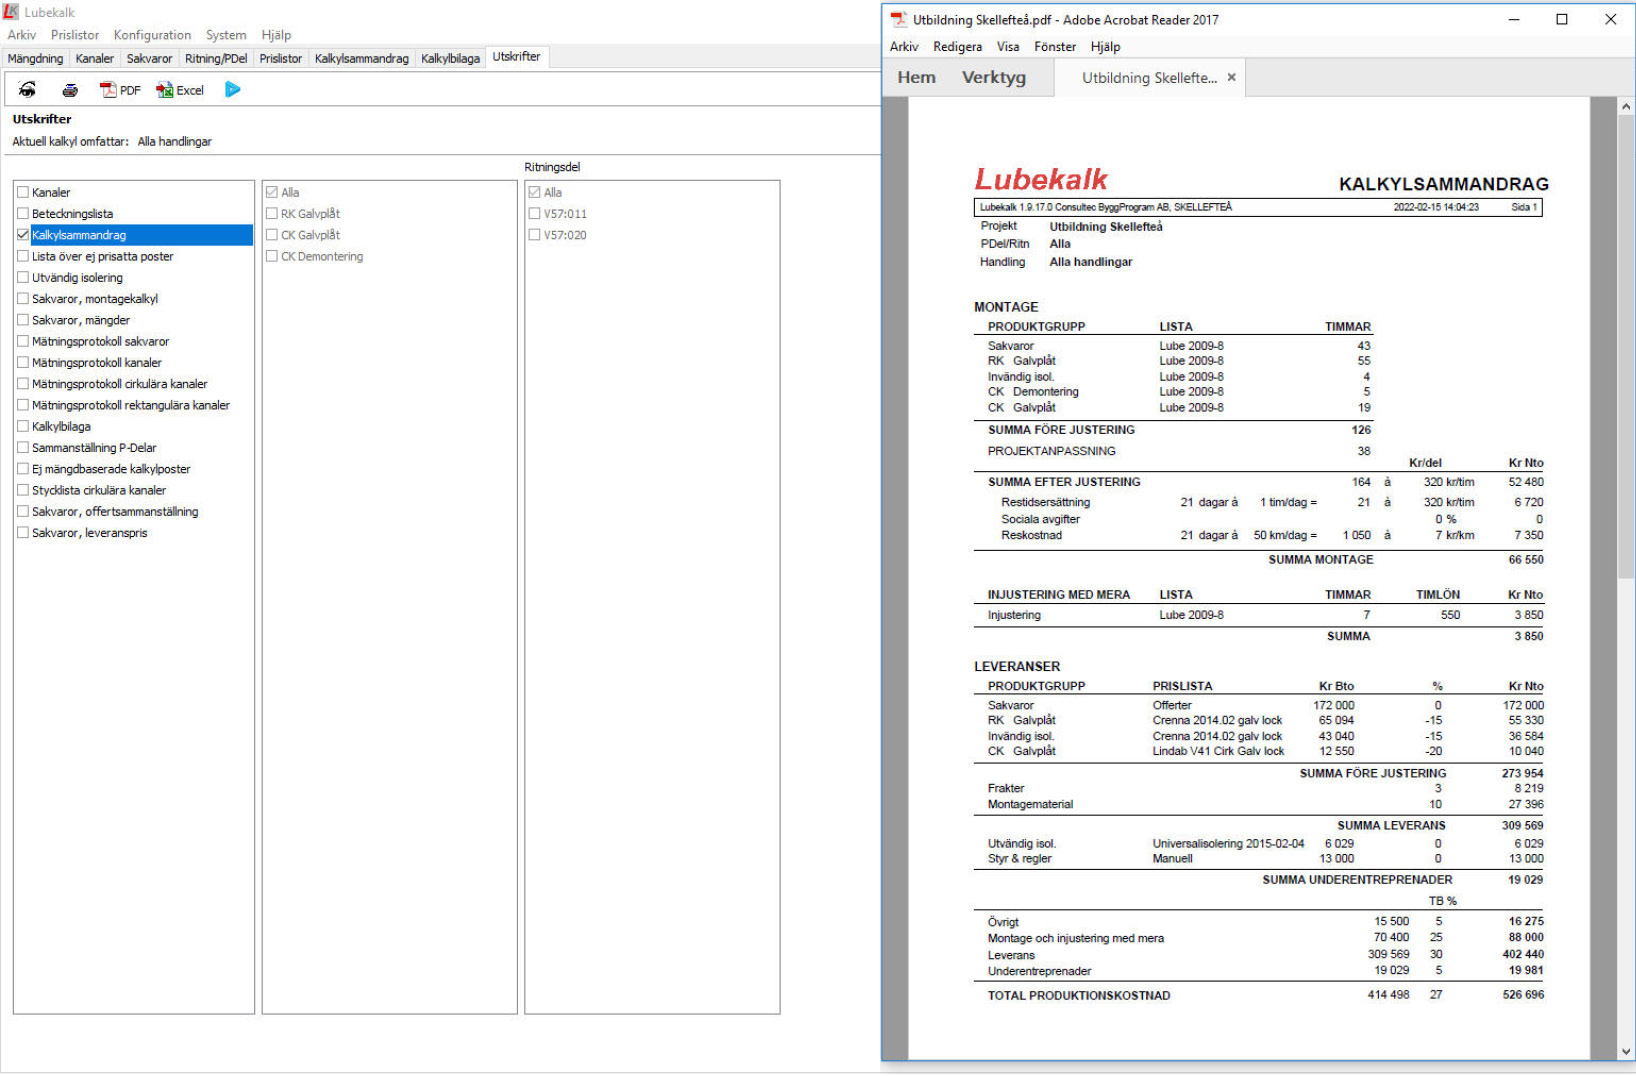Image resolution: width=1636 pixels, height=1076 pixels.
Task: Switch to the Kalkylbilaga tab
Action: point(450,58)
